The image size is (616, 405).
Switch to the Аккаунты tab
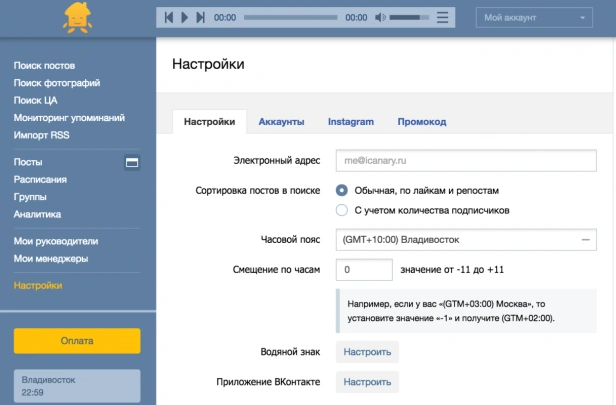(281, 122)
